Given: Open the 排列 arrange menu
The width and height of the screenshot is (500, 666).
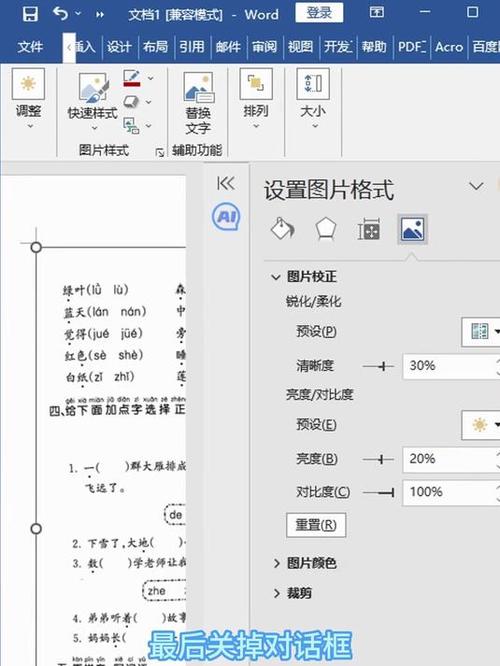Looking at the screenshot, I should pos(256,99).
